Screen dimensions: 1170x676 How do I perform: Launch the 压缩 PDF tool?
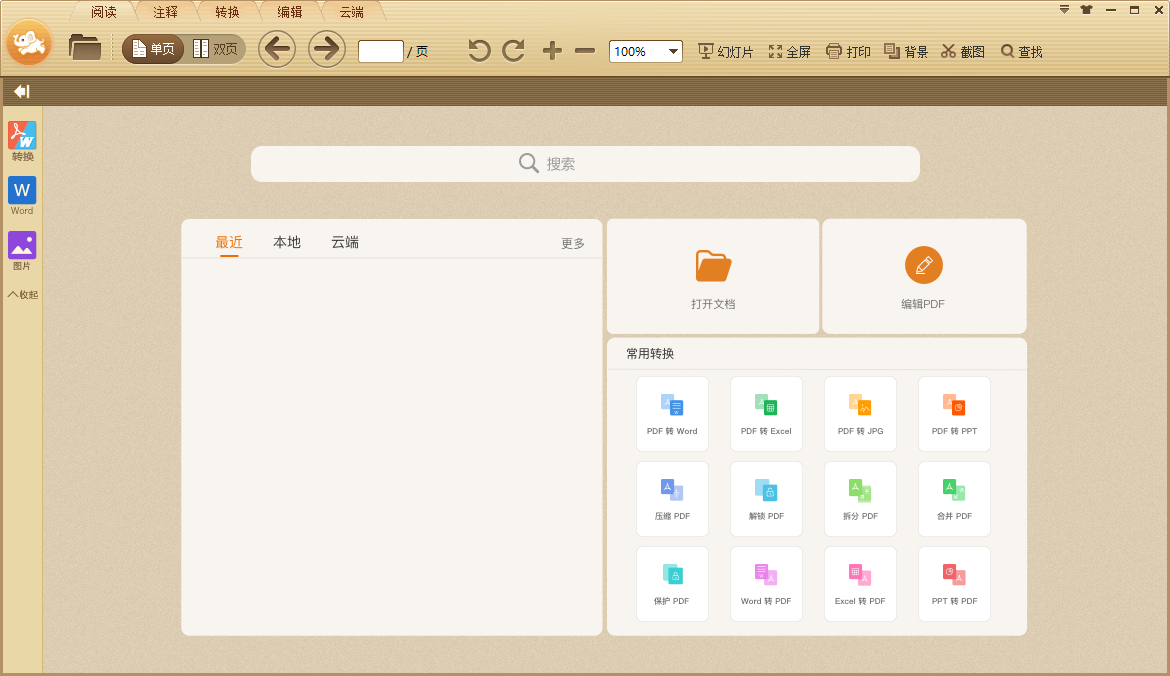[x=672, y=499]
